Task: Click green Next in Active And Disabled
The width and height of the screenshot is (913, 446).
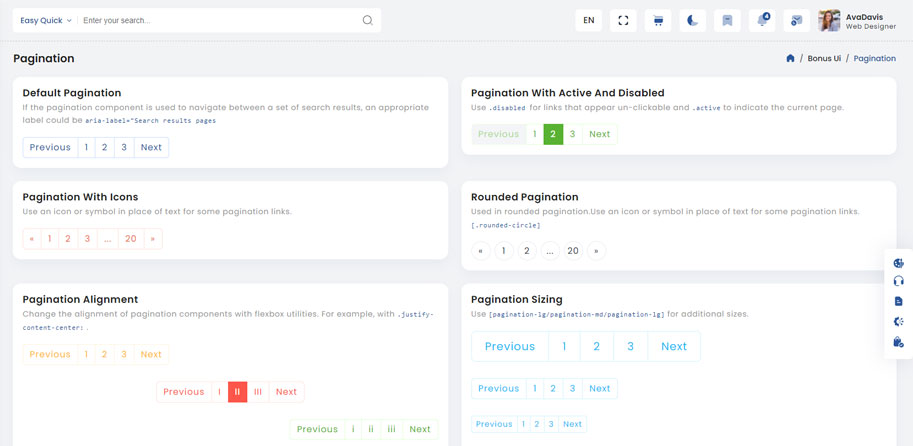Action: (x=600, y=134)
